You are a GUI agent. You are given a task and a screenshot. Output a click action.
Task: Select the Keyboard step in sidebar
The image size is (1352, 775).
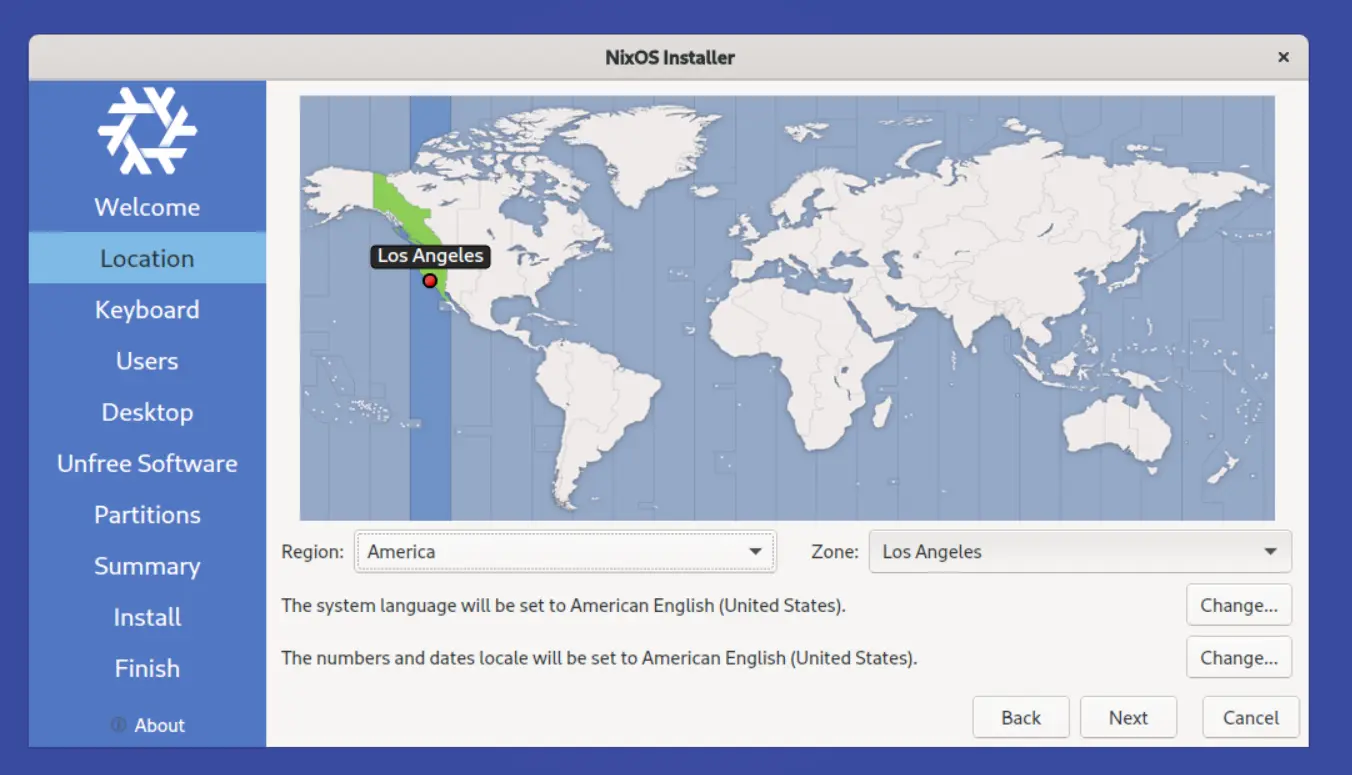pyautogui.click(x=147, y=310)
